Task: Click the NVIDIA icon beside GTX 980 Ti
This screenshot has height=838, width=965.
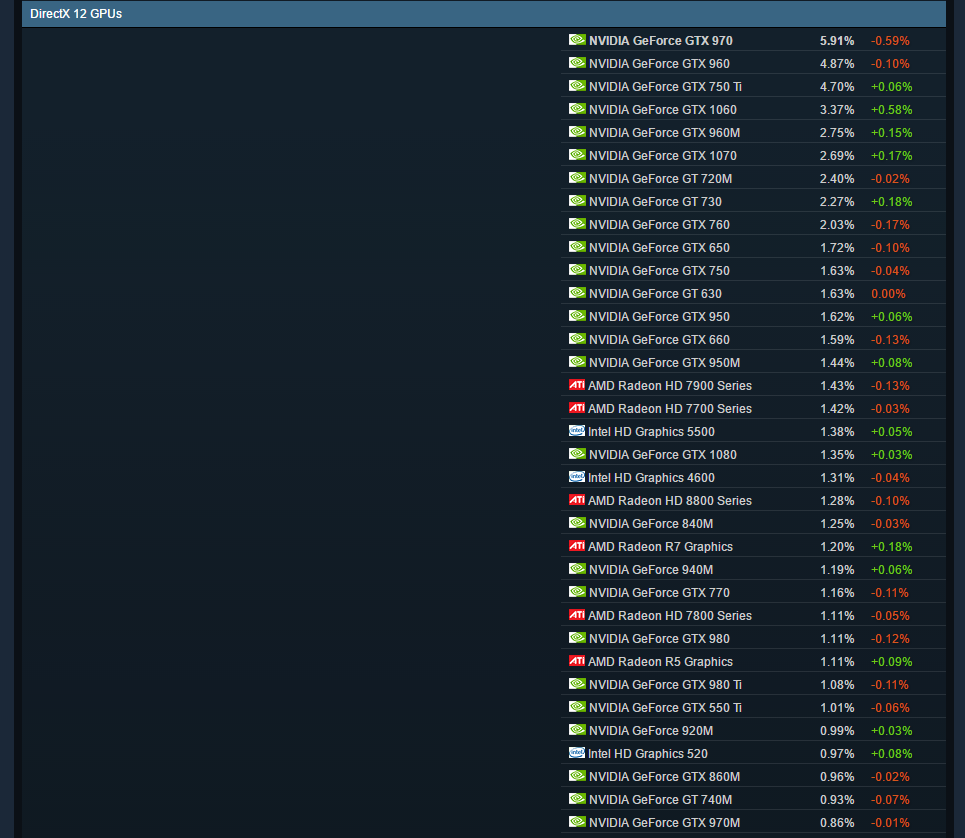Action: tap(577, 684)
